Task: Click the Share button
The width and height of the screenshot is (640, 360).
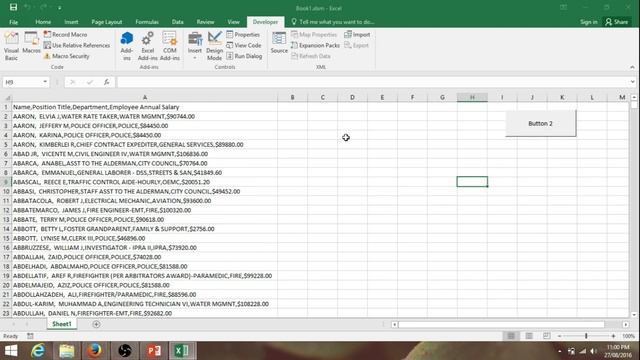Action: pos(617,22)
